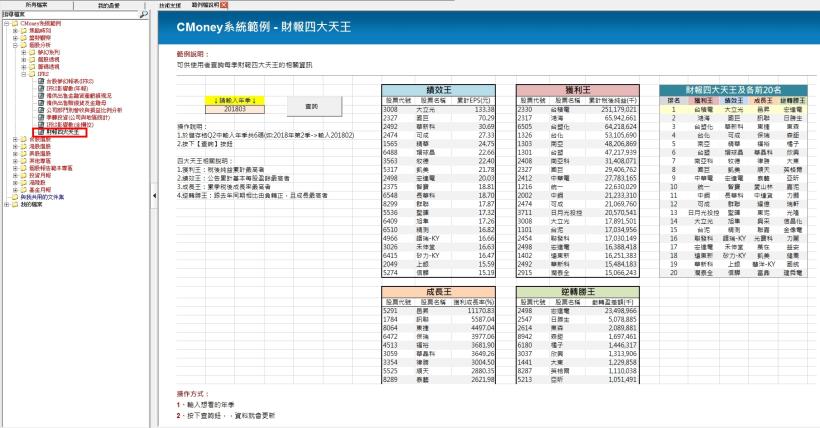
Task: Click the 我的檔案 folder icon
Action: tap(15, 204)
